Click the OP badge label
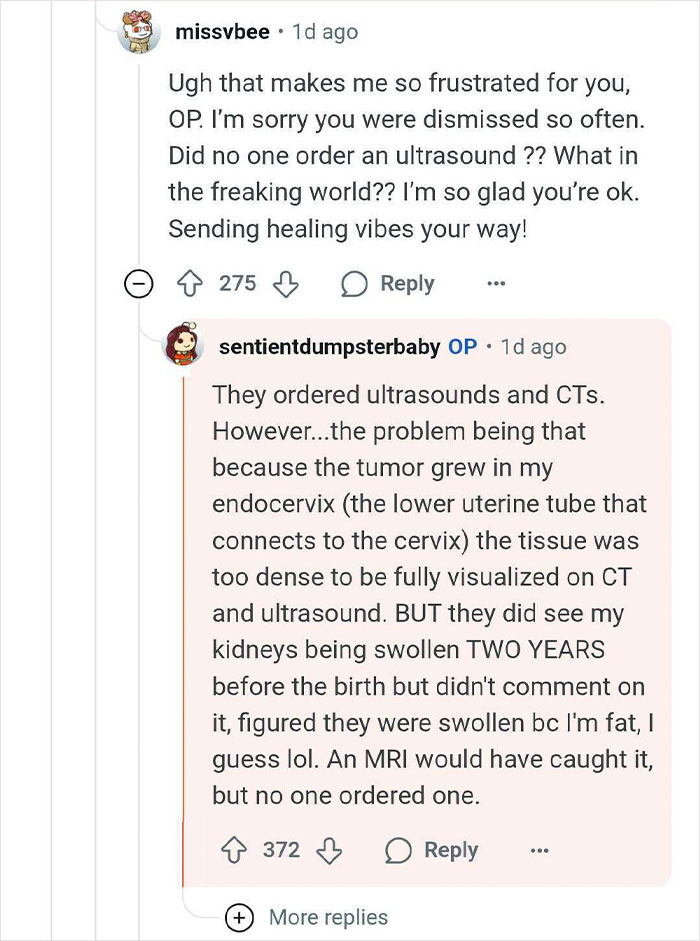Screen dimensions: 700x941 coord(462,347)
